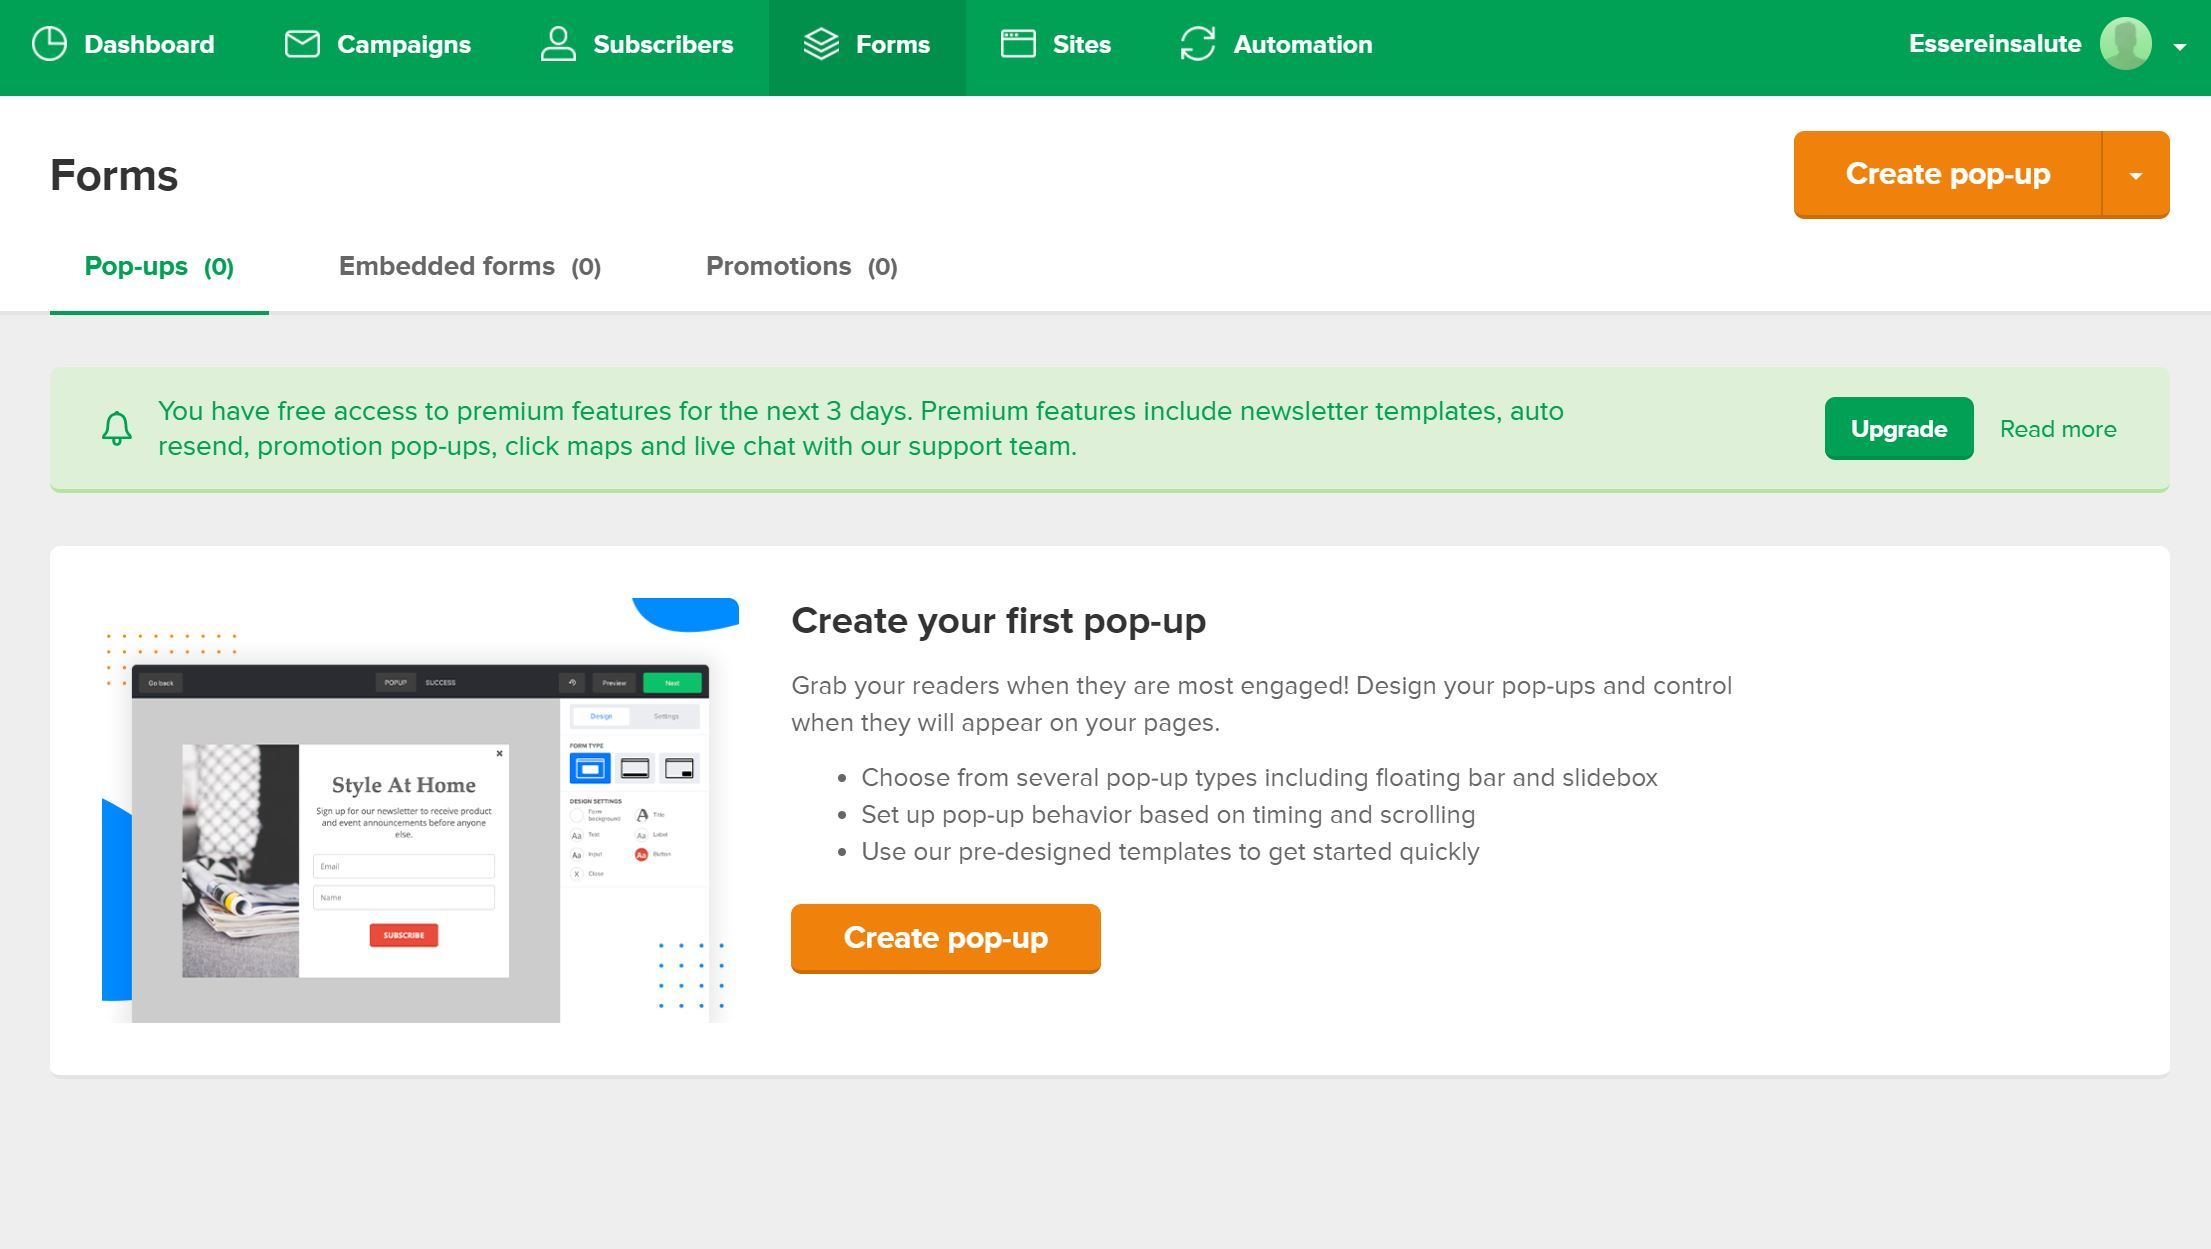This screenshot has width=2211, height=1249.
Task: Click the top-right Create pop-up button
Action: pos(1948,175)
